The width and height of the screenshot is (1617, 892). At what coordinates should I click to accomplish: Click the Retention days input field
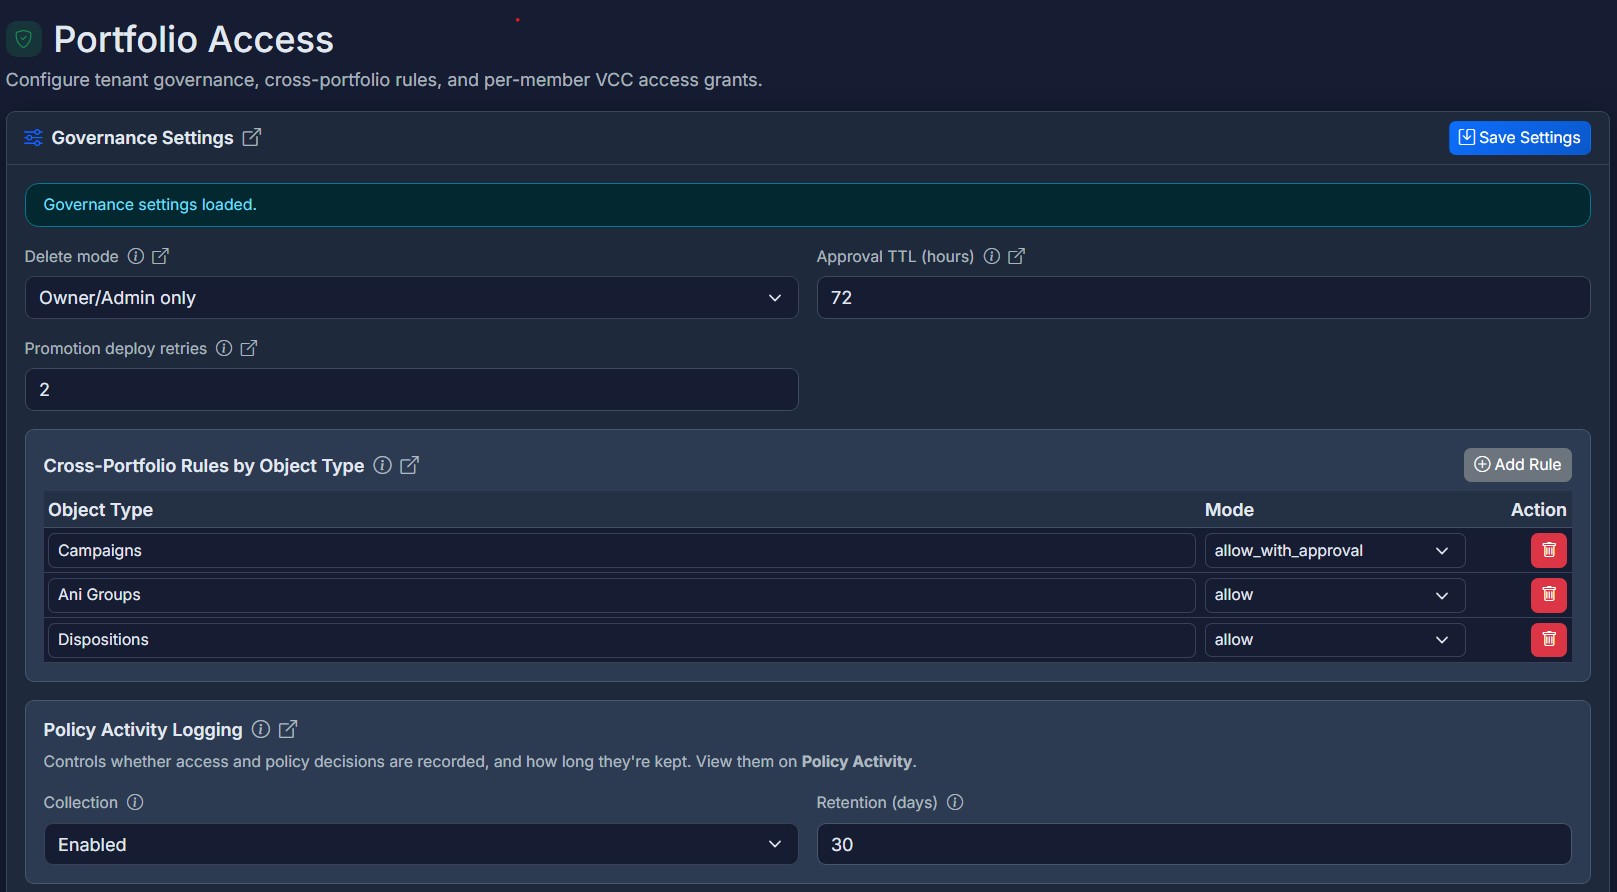[x=1194, y=844]
